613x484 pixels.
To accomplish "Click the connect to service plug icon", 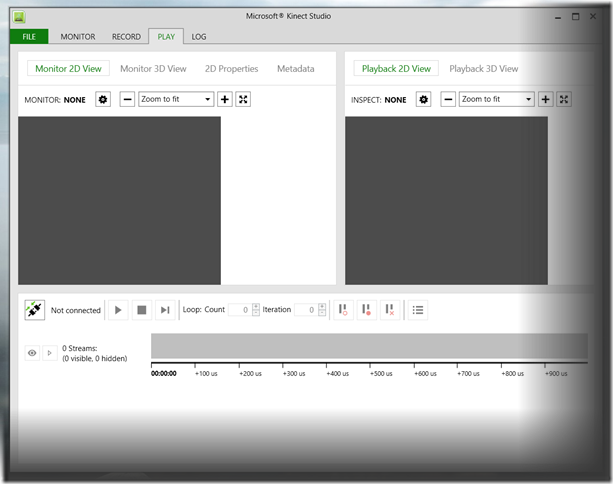I will 34,310.
